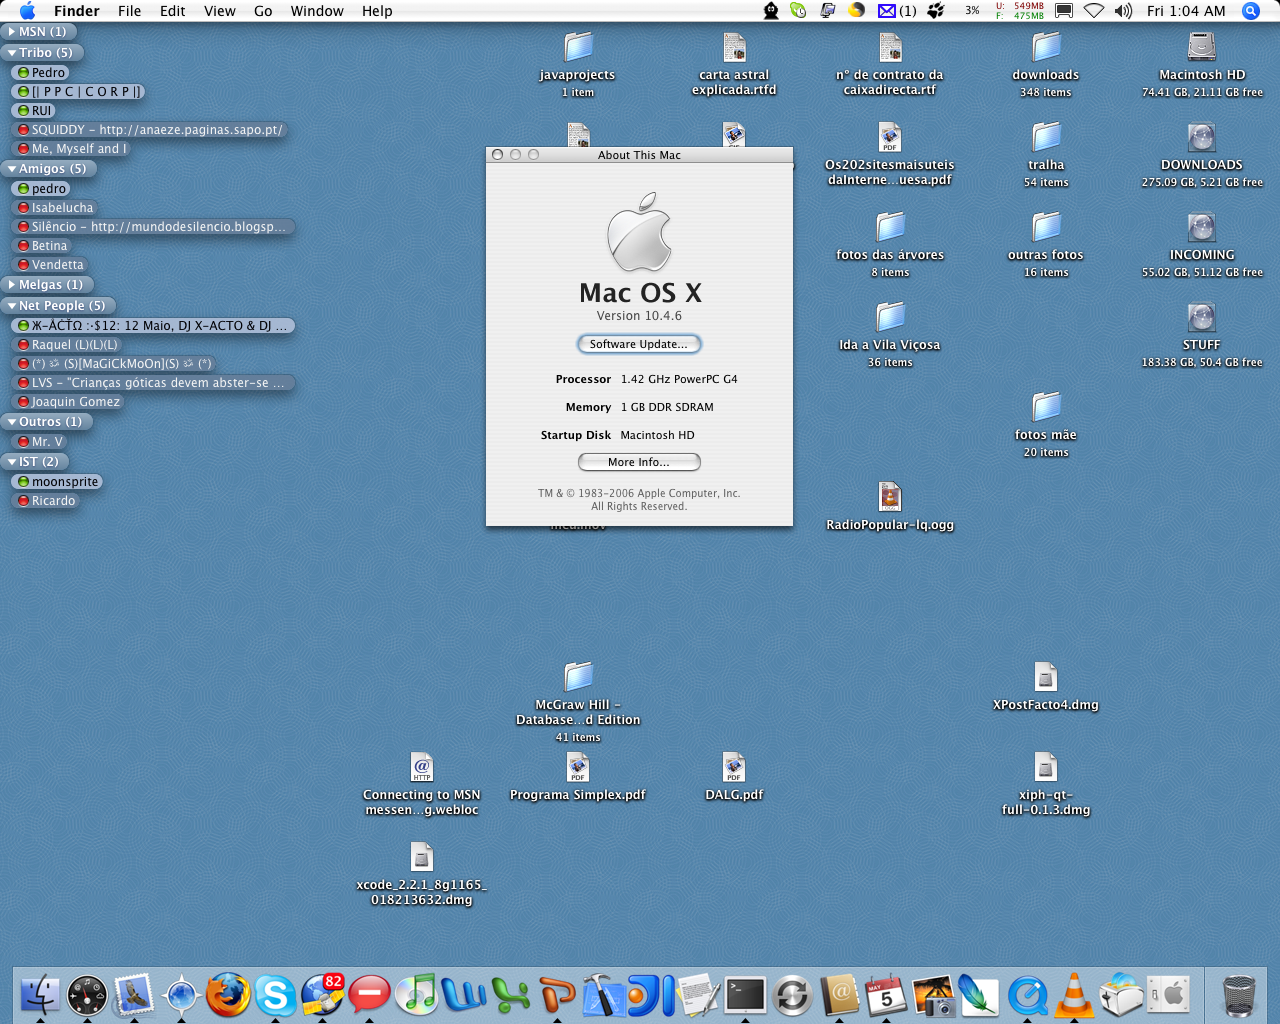1280x1024 pixels.
Task: Select contact Isabelucha in buddy list
Action: (x=55, y=208)
